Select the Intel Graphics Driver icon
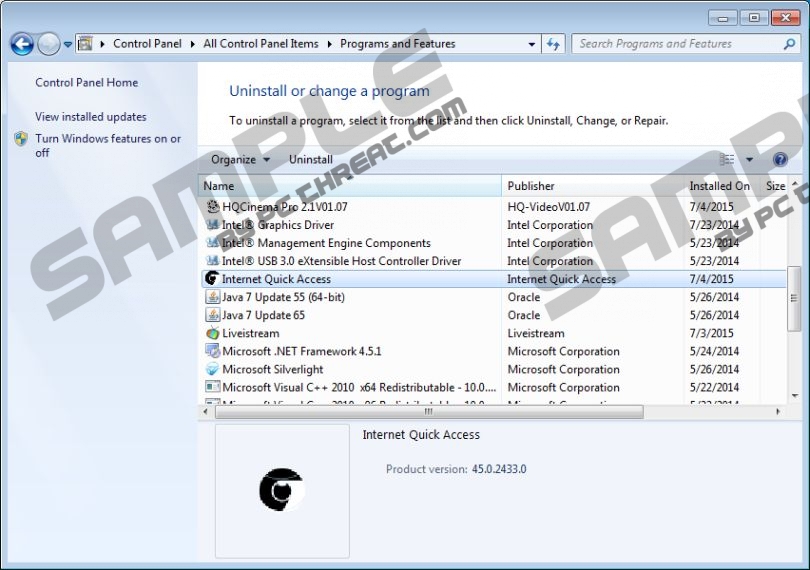This screenshot has height=570, width=810. [212, 225]
